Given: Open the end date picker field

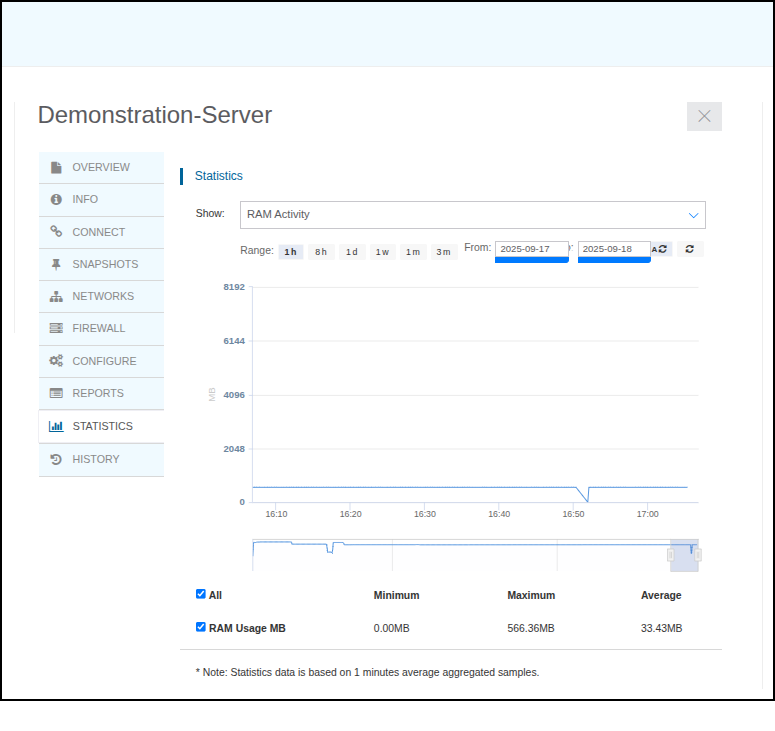Looking at the screenshot, I should click(x=613, y=249).
